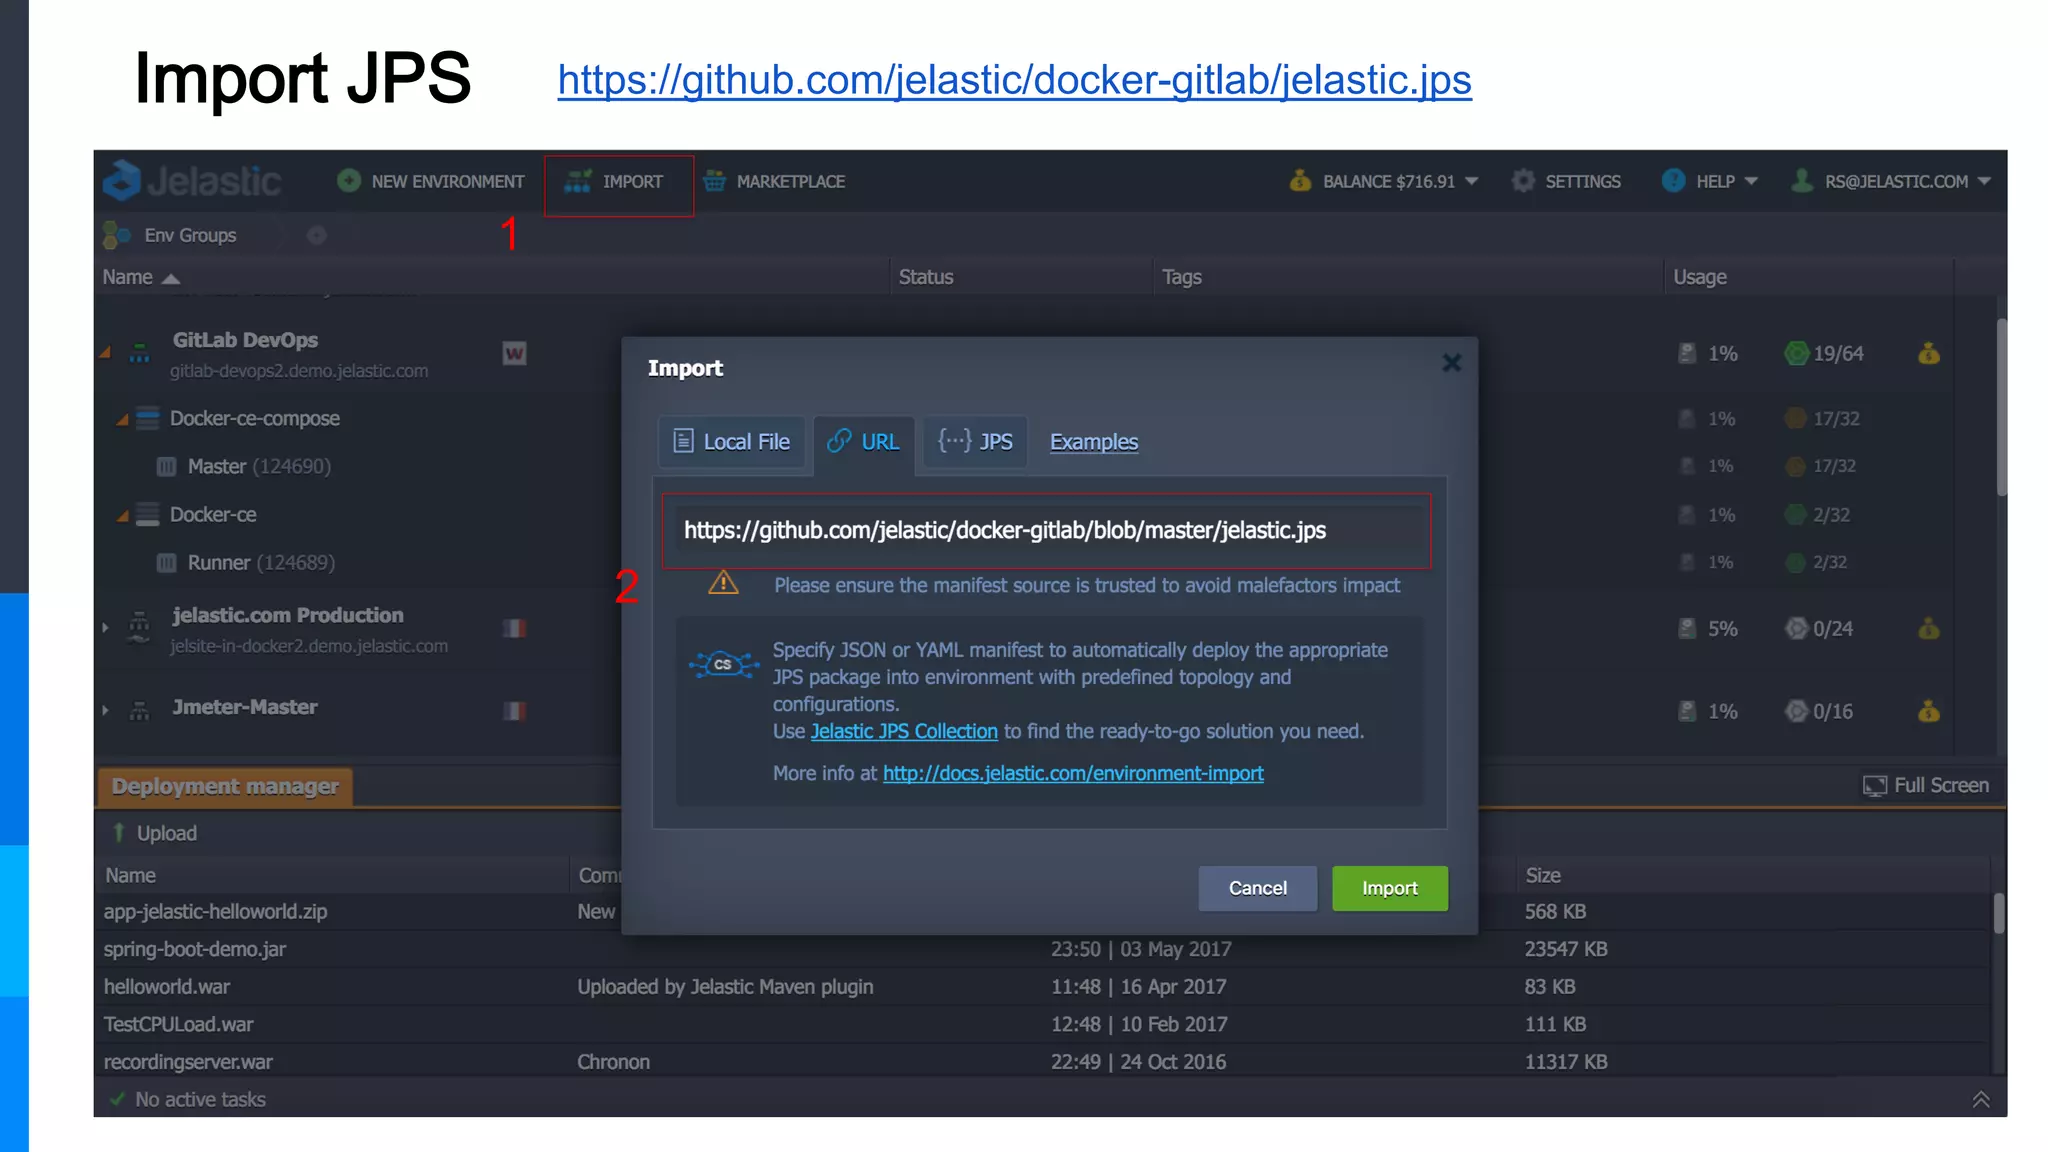Screen dimensions: 2048x1152
Task: Select the Deployment manager tab
Action: click(x=225, y=787)
